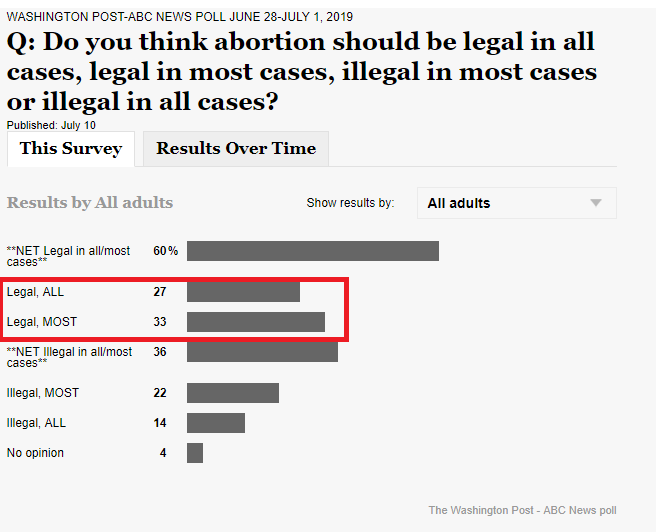Click the dropdown arrow triangle icon

[x=596, y=203]
